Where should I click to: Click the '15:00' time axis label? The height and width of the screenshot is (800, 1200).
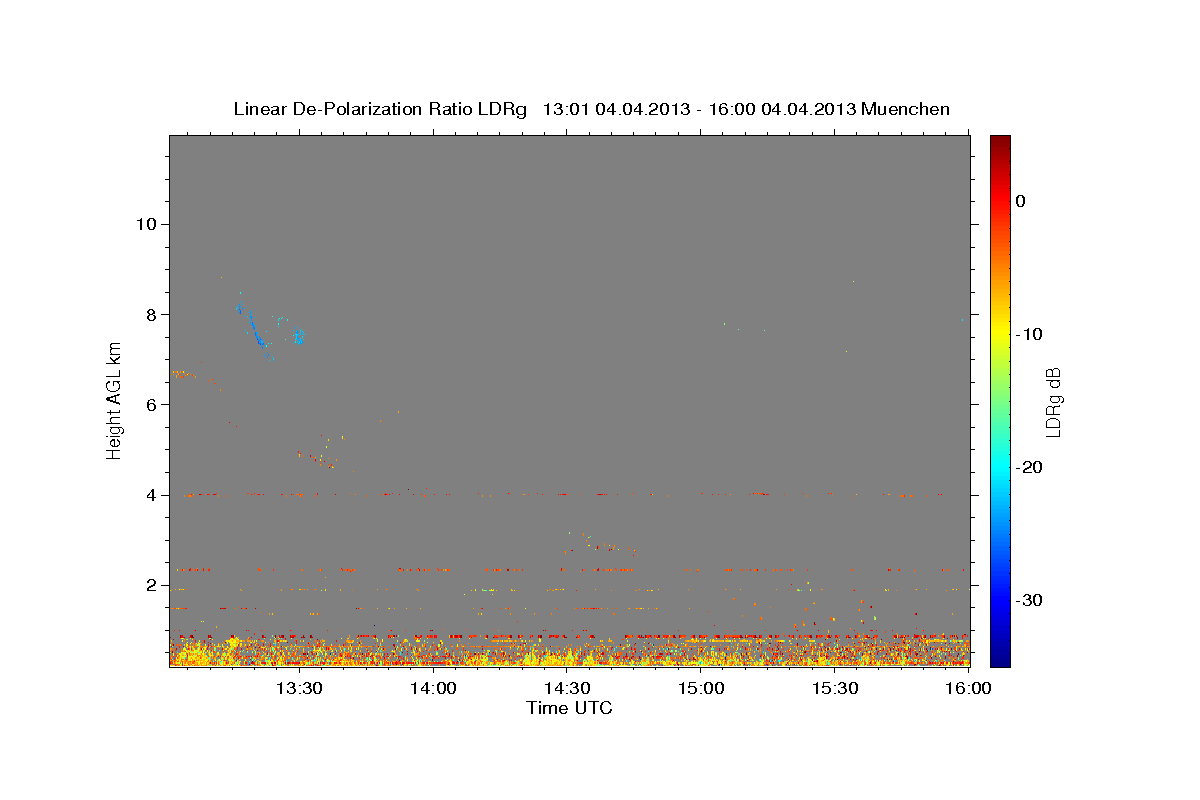click(701, 688)
